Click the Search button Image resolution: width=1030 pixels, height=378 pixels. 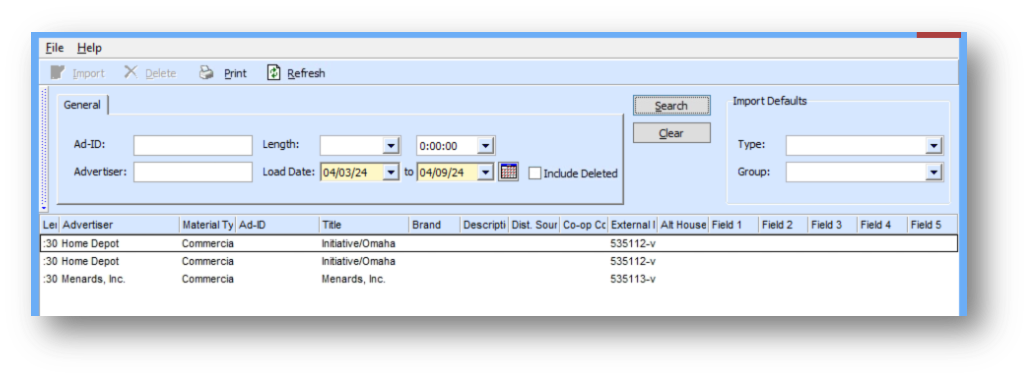tap(671, 105)
